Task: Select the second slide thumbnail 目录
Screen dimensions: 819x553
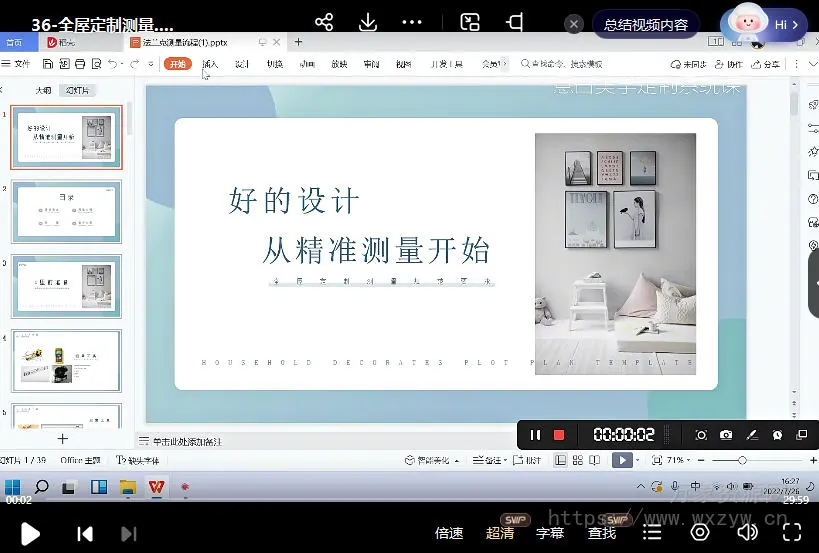Action: [x=66, y=212]
